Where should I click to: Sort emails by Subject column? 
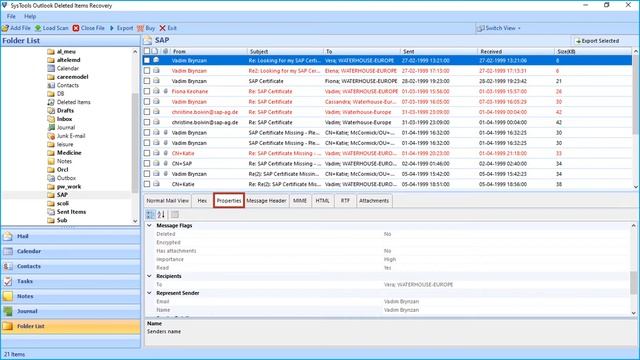pyautogui.click(x=285, y=51)
